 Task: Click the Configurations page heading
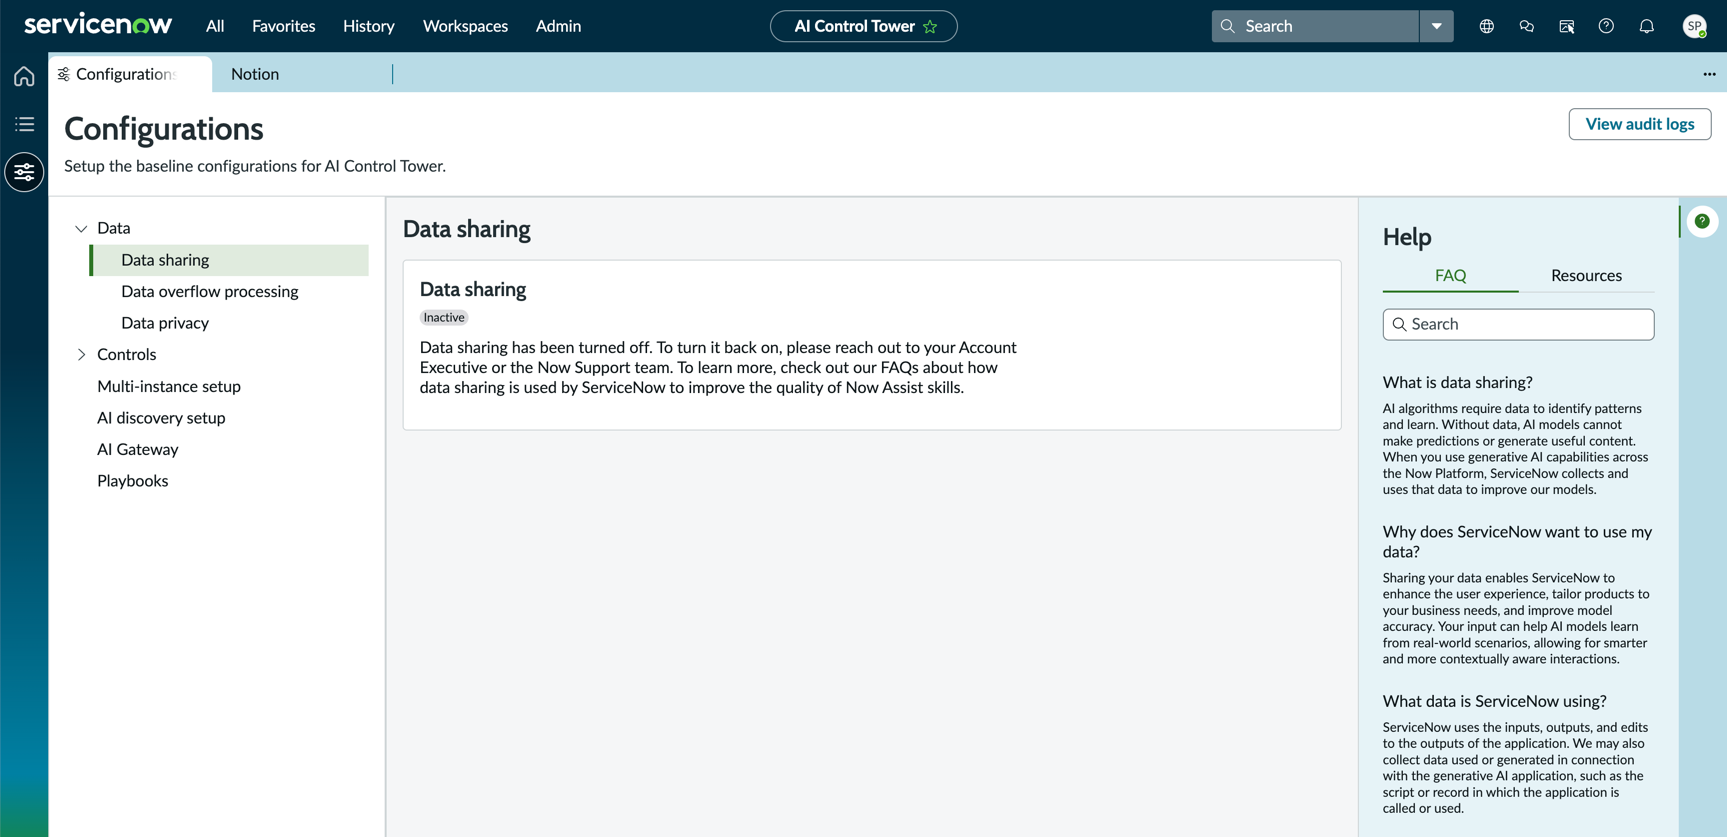coord(164,129)
